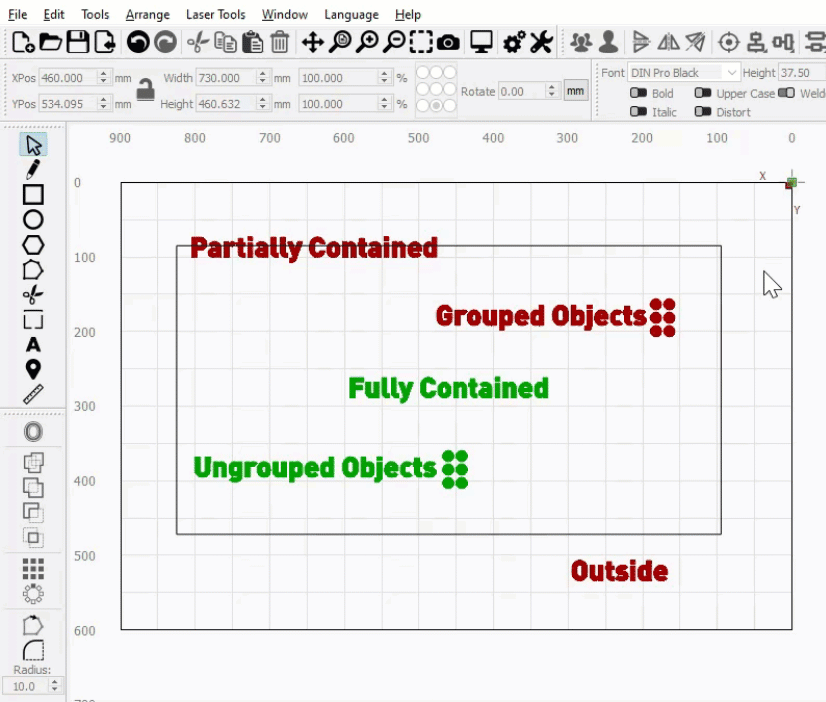Toggle the aspect ratio lock

pyautogui.click(x=146, y=89)
